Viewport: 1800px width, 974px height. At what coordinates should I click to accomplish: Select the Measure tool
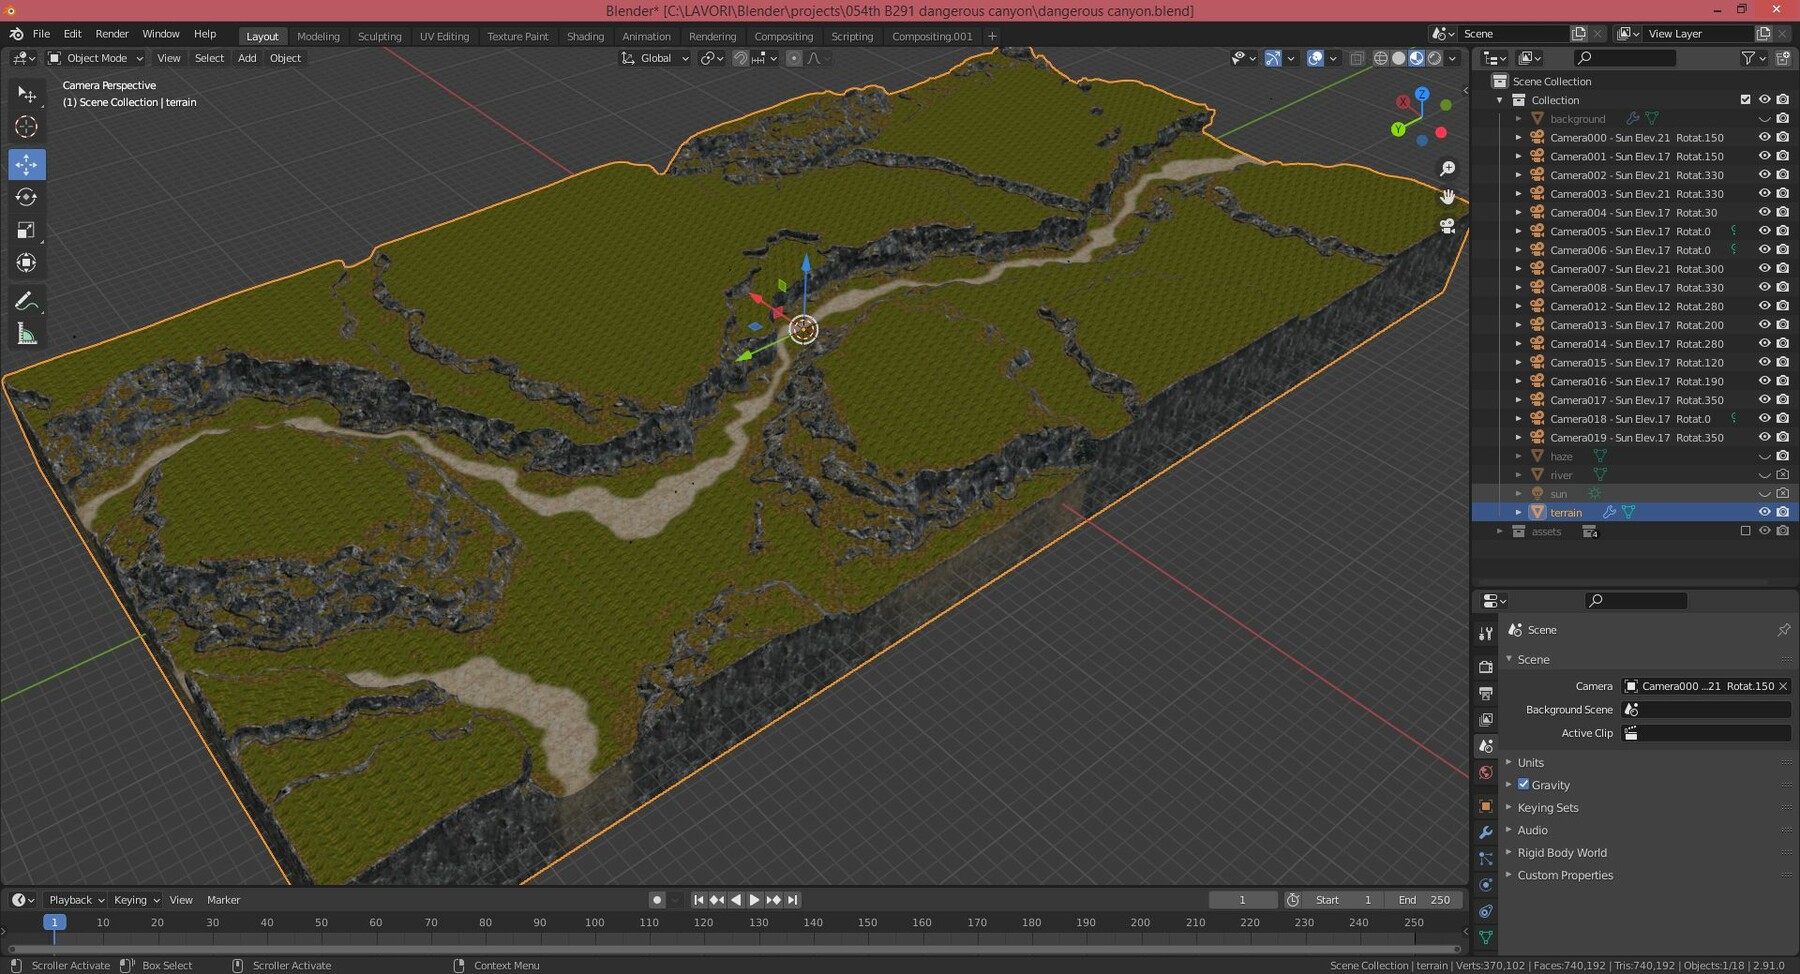[x=27, y=333]
